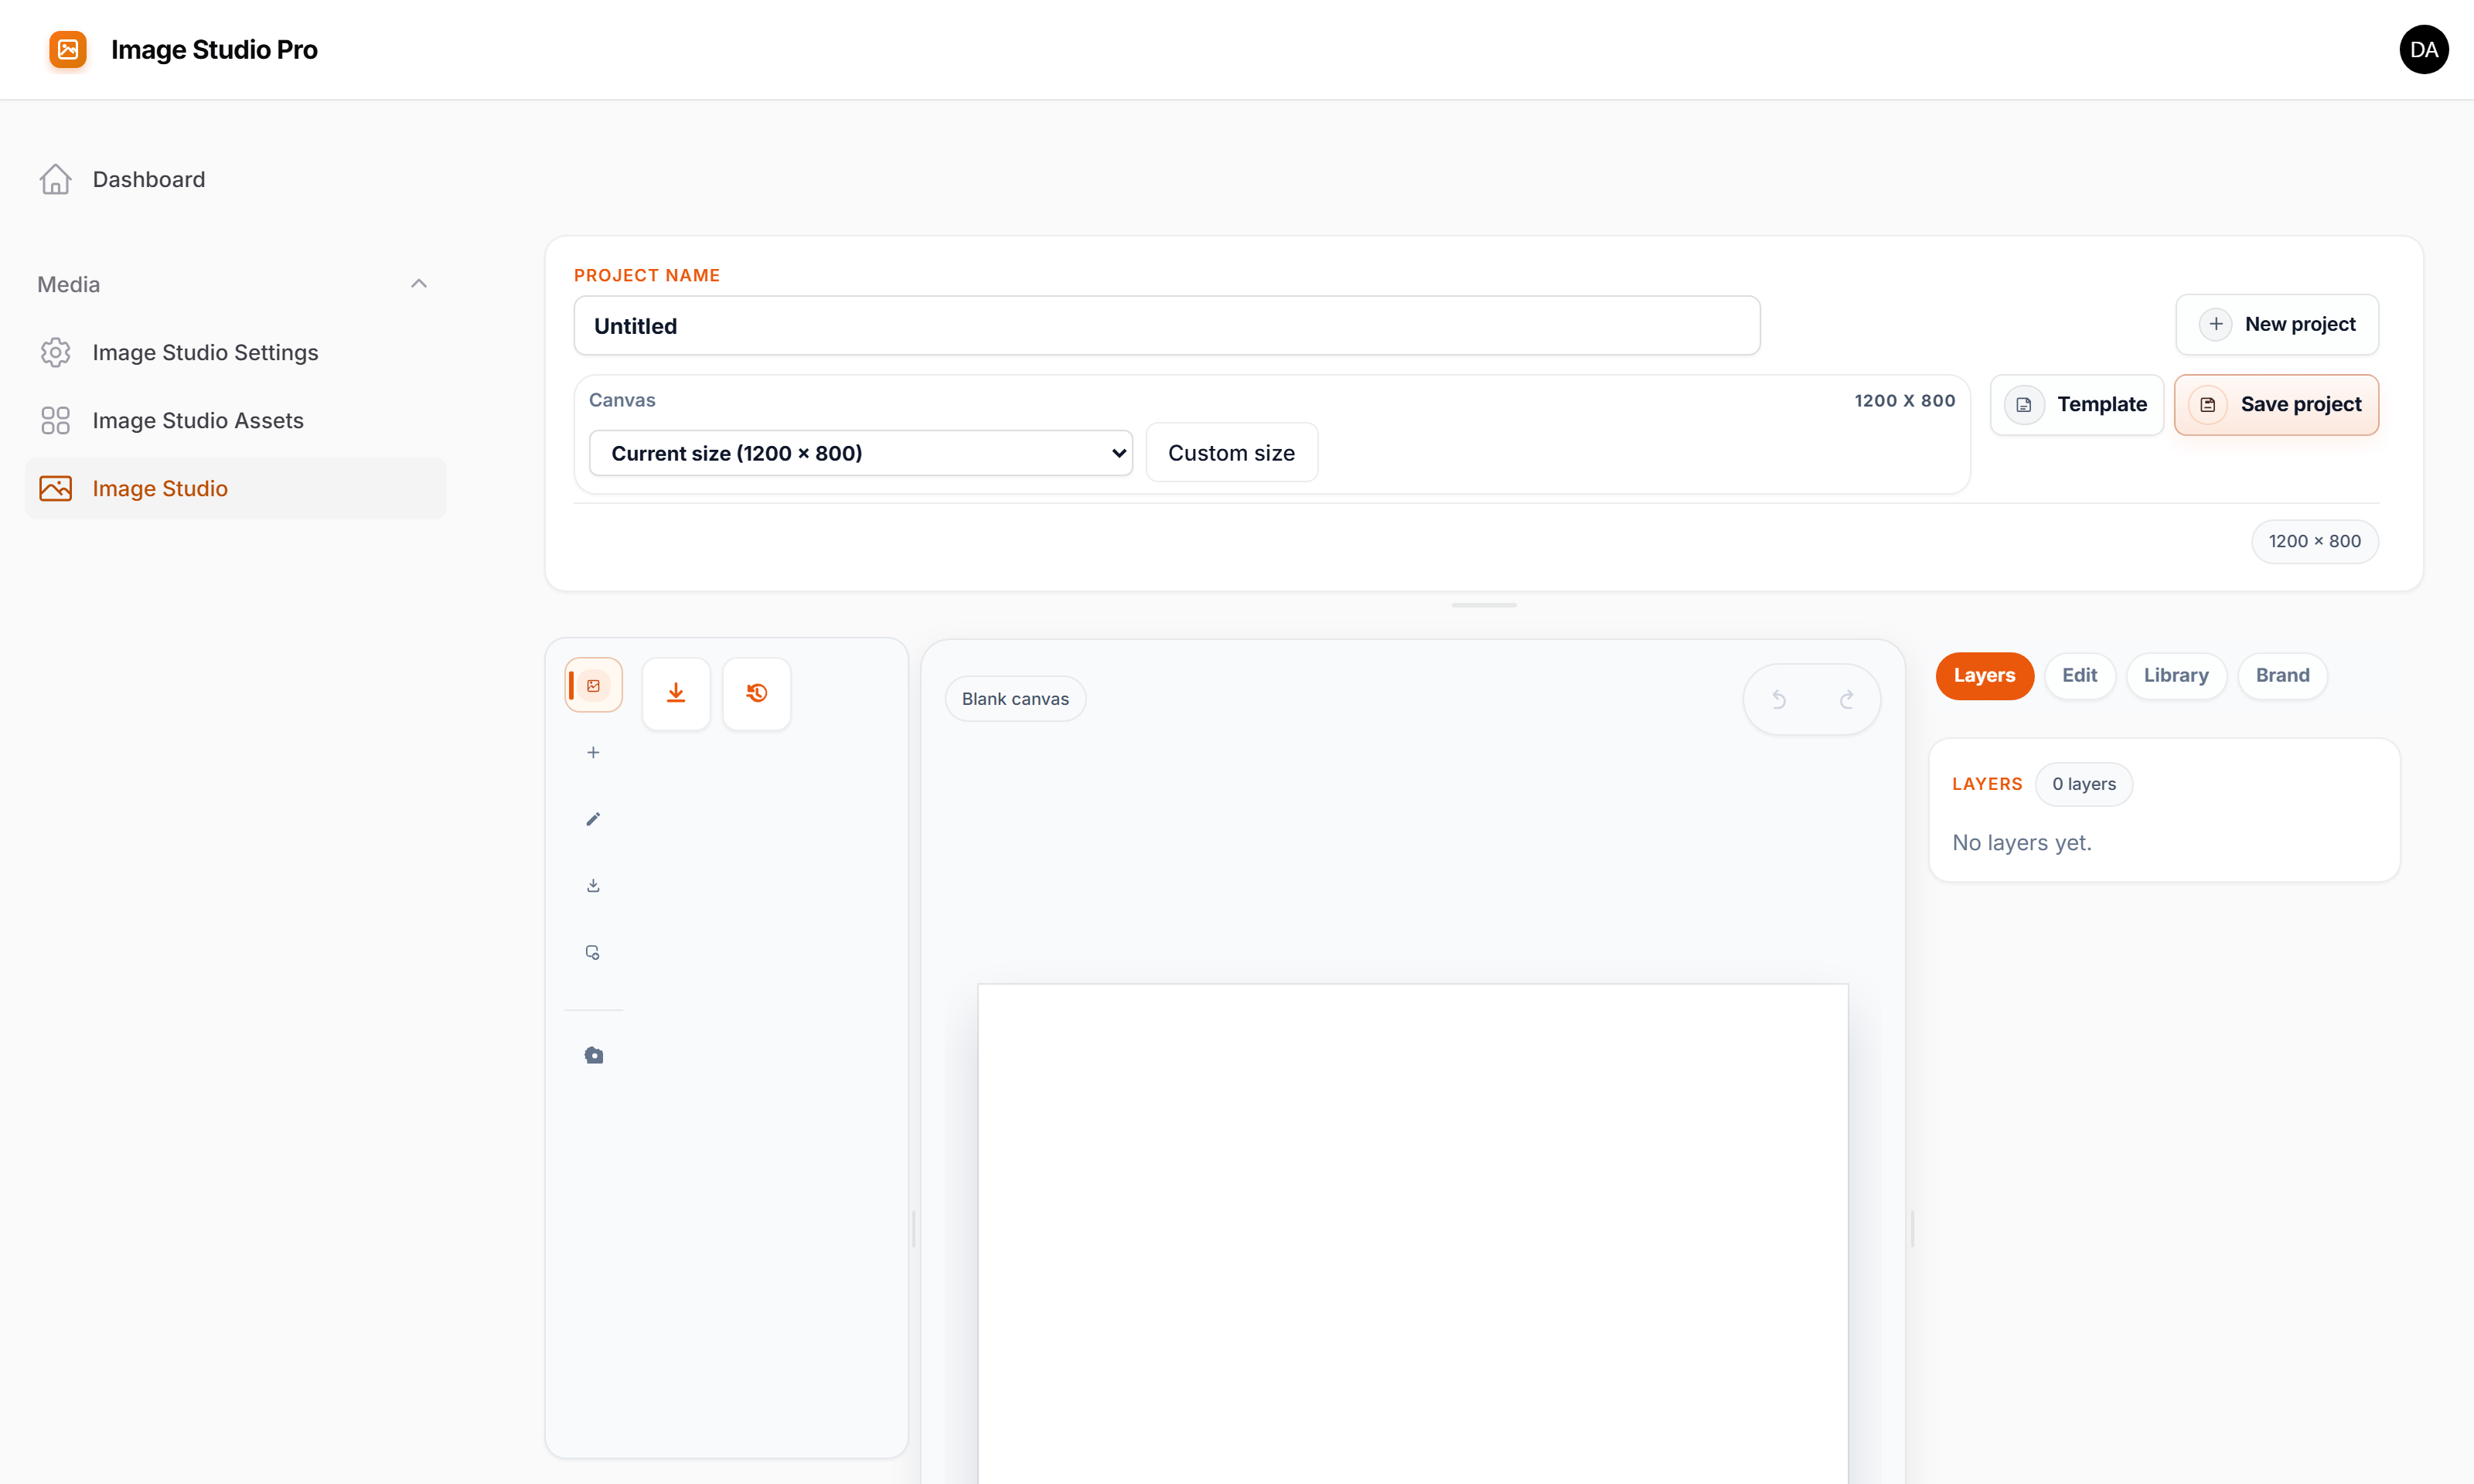Switch to the Edit tab
This screenshot has width=2474, height=1484.
(2080, 675)
